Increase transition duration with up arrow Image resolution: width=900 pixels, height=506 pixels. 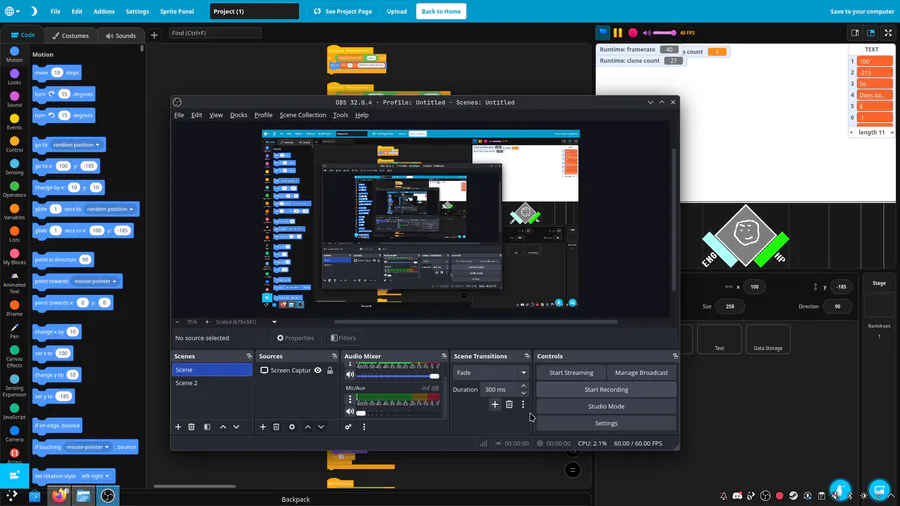pos(523,386)
